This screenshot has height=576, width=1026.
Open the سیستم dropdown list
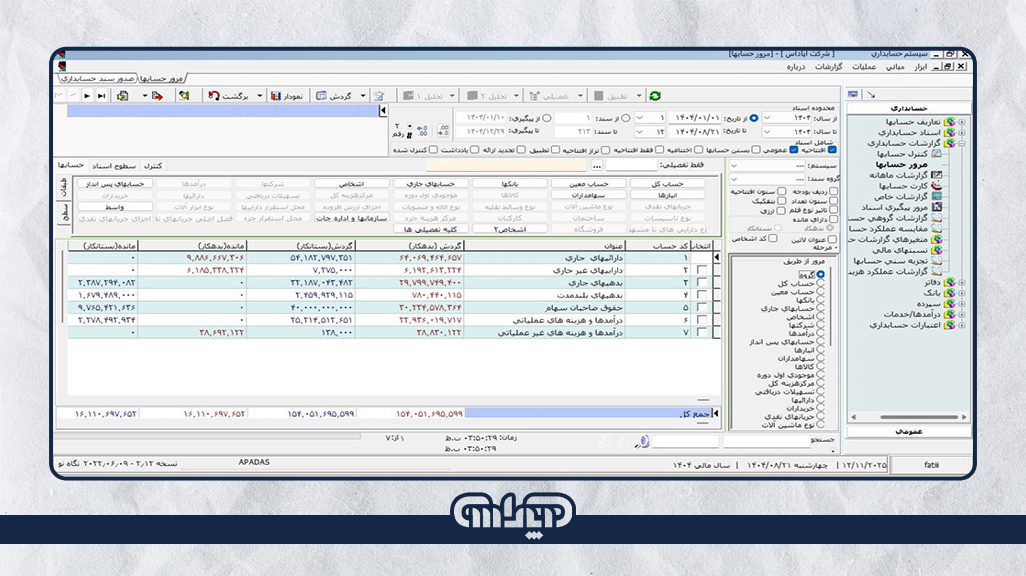(x=736, y=166)
